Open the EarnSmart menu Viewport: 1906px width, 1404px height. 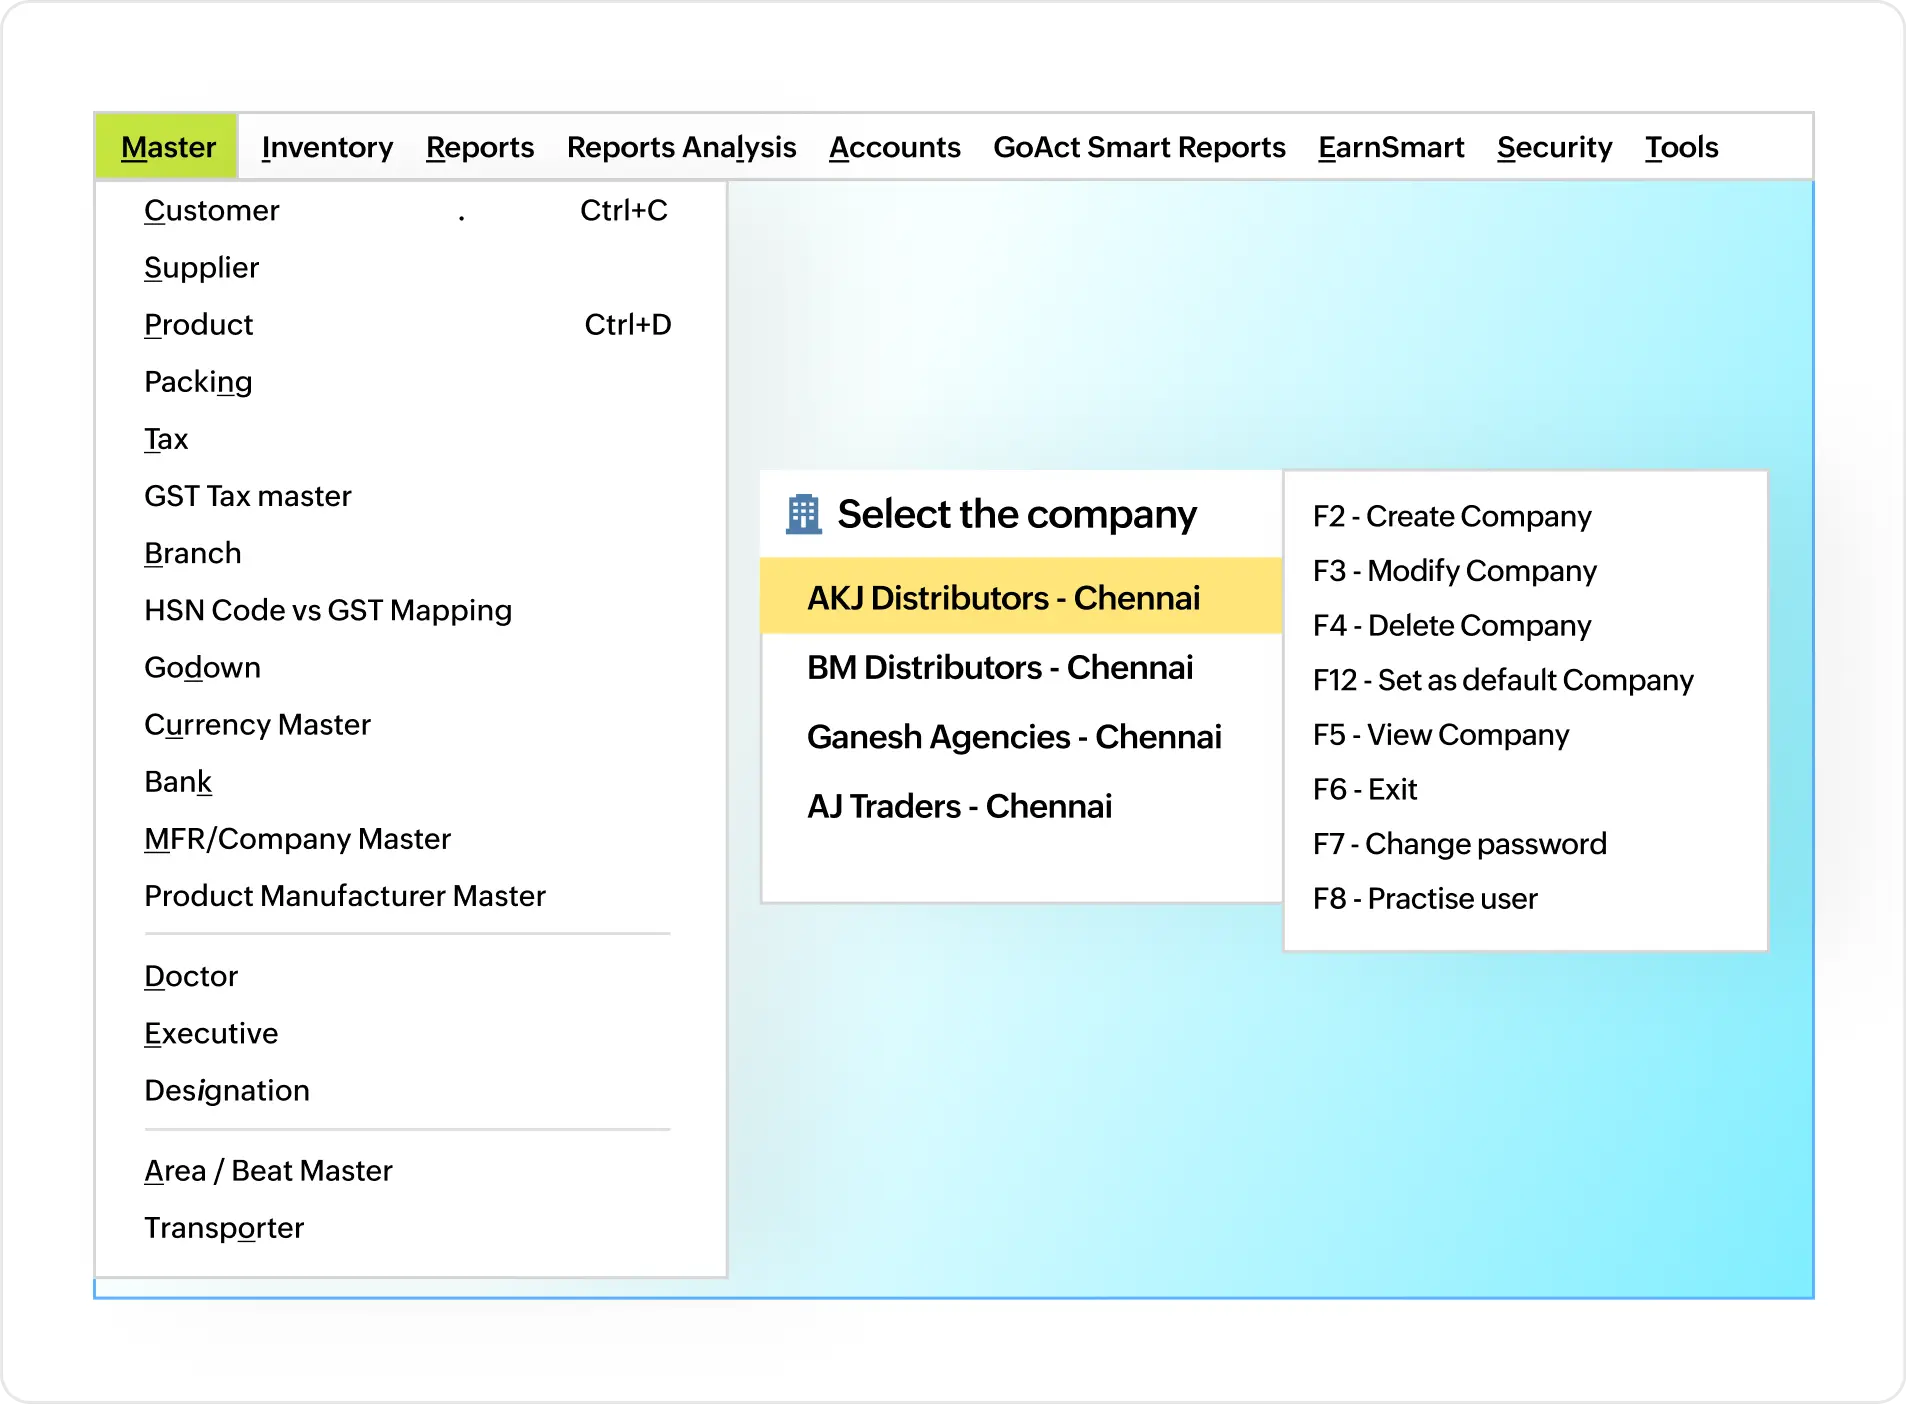[x=1392, y=147]
